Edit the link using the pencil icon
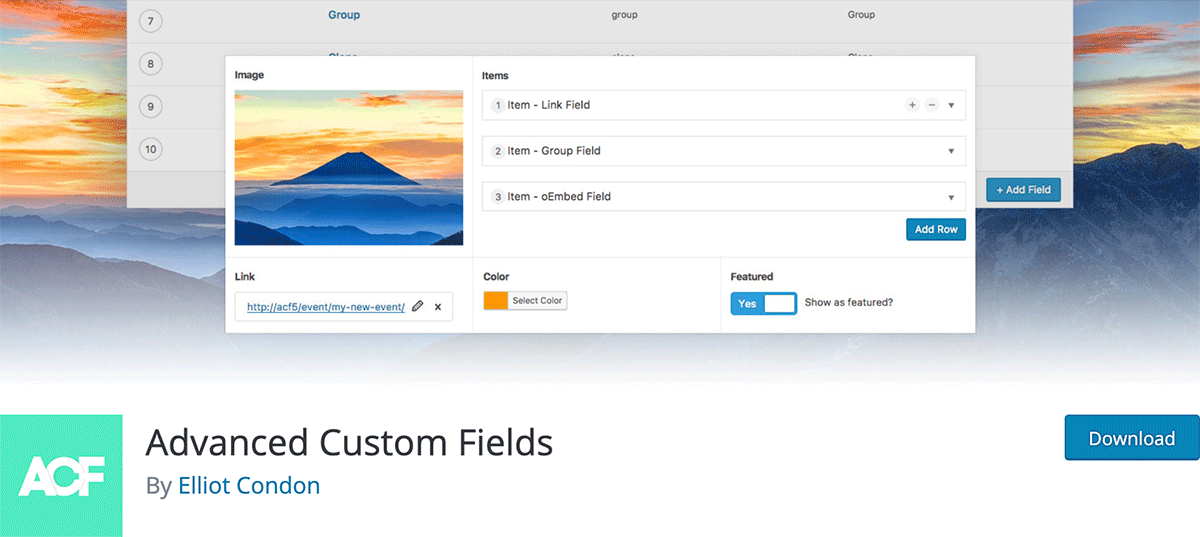The height and width of the screenshot is (537, 1200). (x=418, y=307)
